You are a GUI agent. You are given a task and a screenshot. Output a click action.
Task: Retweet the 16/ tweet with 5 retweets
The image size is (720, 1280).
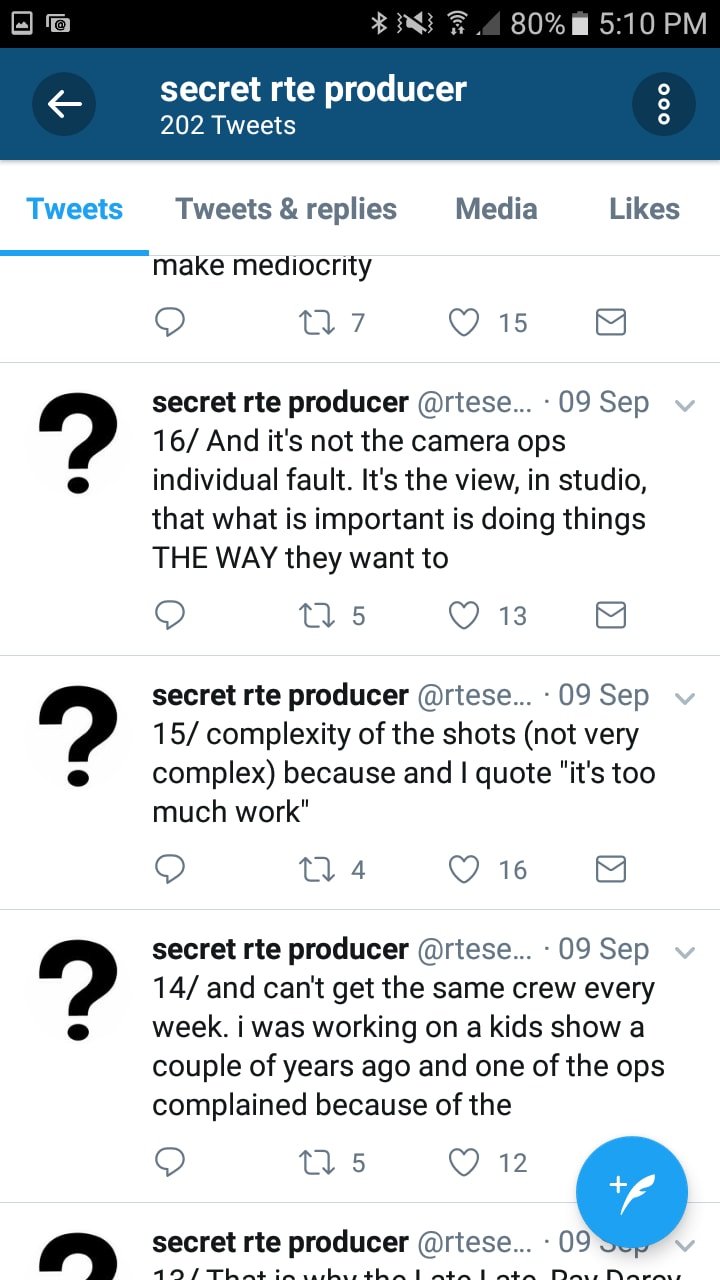(x=318, y=615)
